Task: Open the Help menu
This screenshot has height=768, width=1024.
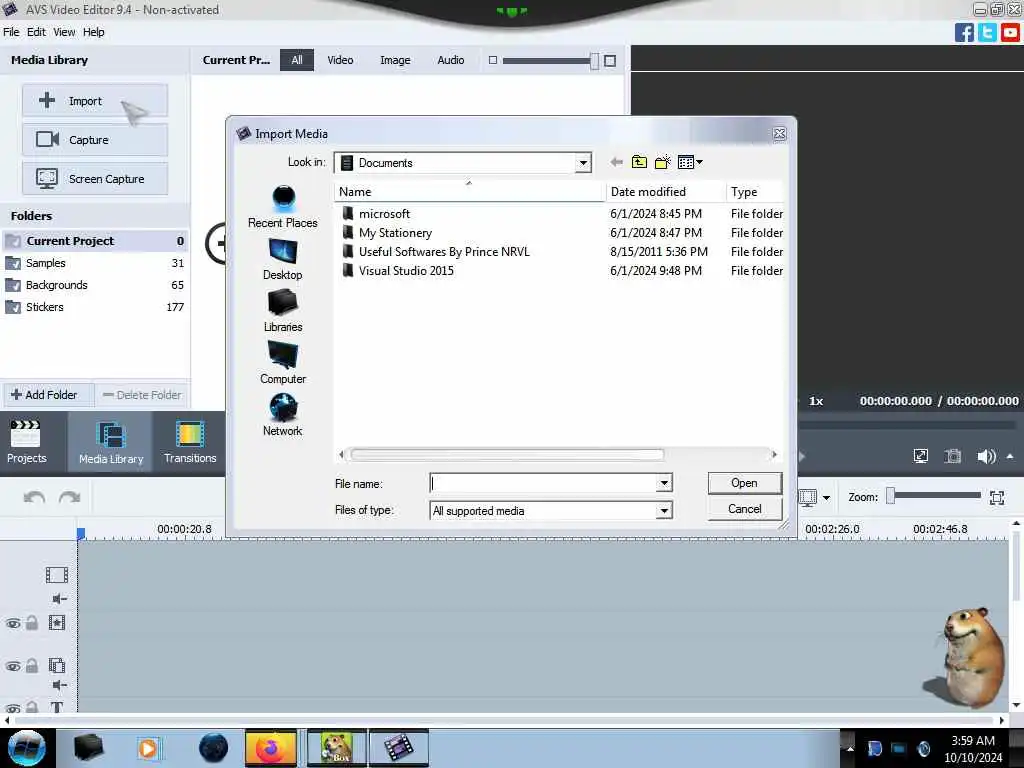Action: [x=93, y=32]
